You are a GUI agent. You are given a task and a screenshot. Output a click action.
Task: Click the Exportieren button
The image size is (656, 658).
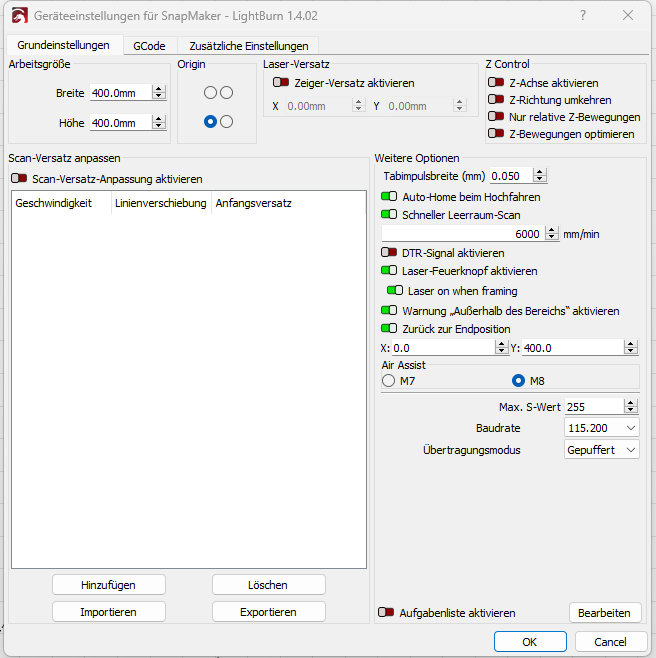pyautogui.click(x=269, y=612)
